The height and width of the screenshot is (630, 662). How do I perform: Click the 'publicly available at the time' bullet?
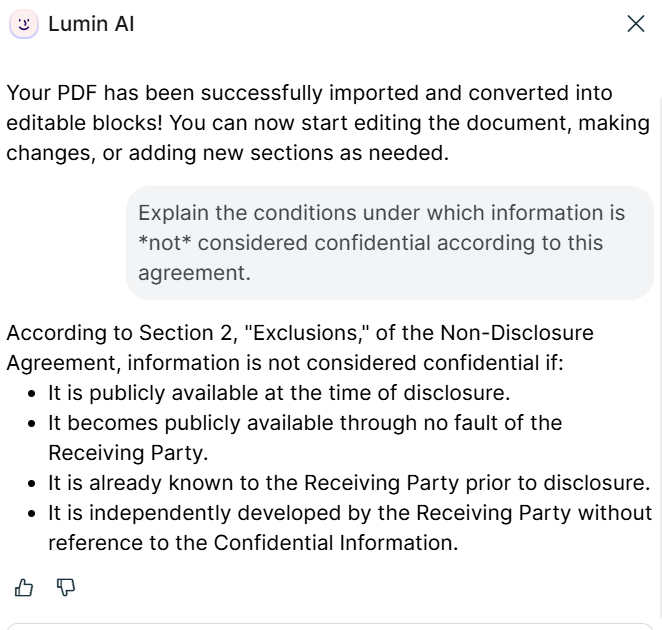pyautogui.click(x=279, y=392)
